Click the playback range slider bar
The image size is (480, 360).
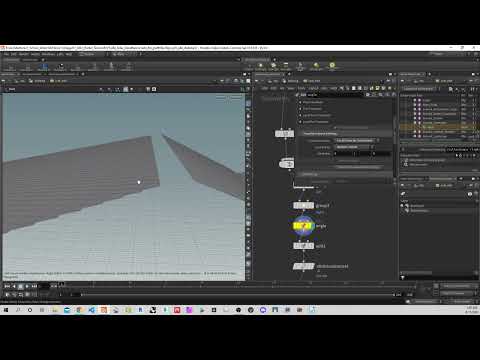(x=237, y=294)
